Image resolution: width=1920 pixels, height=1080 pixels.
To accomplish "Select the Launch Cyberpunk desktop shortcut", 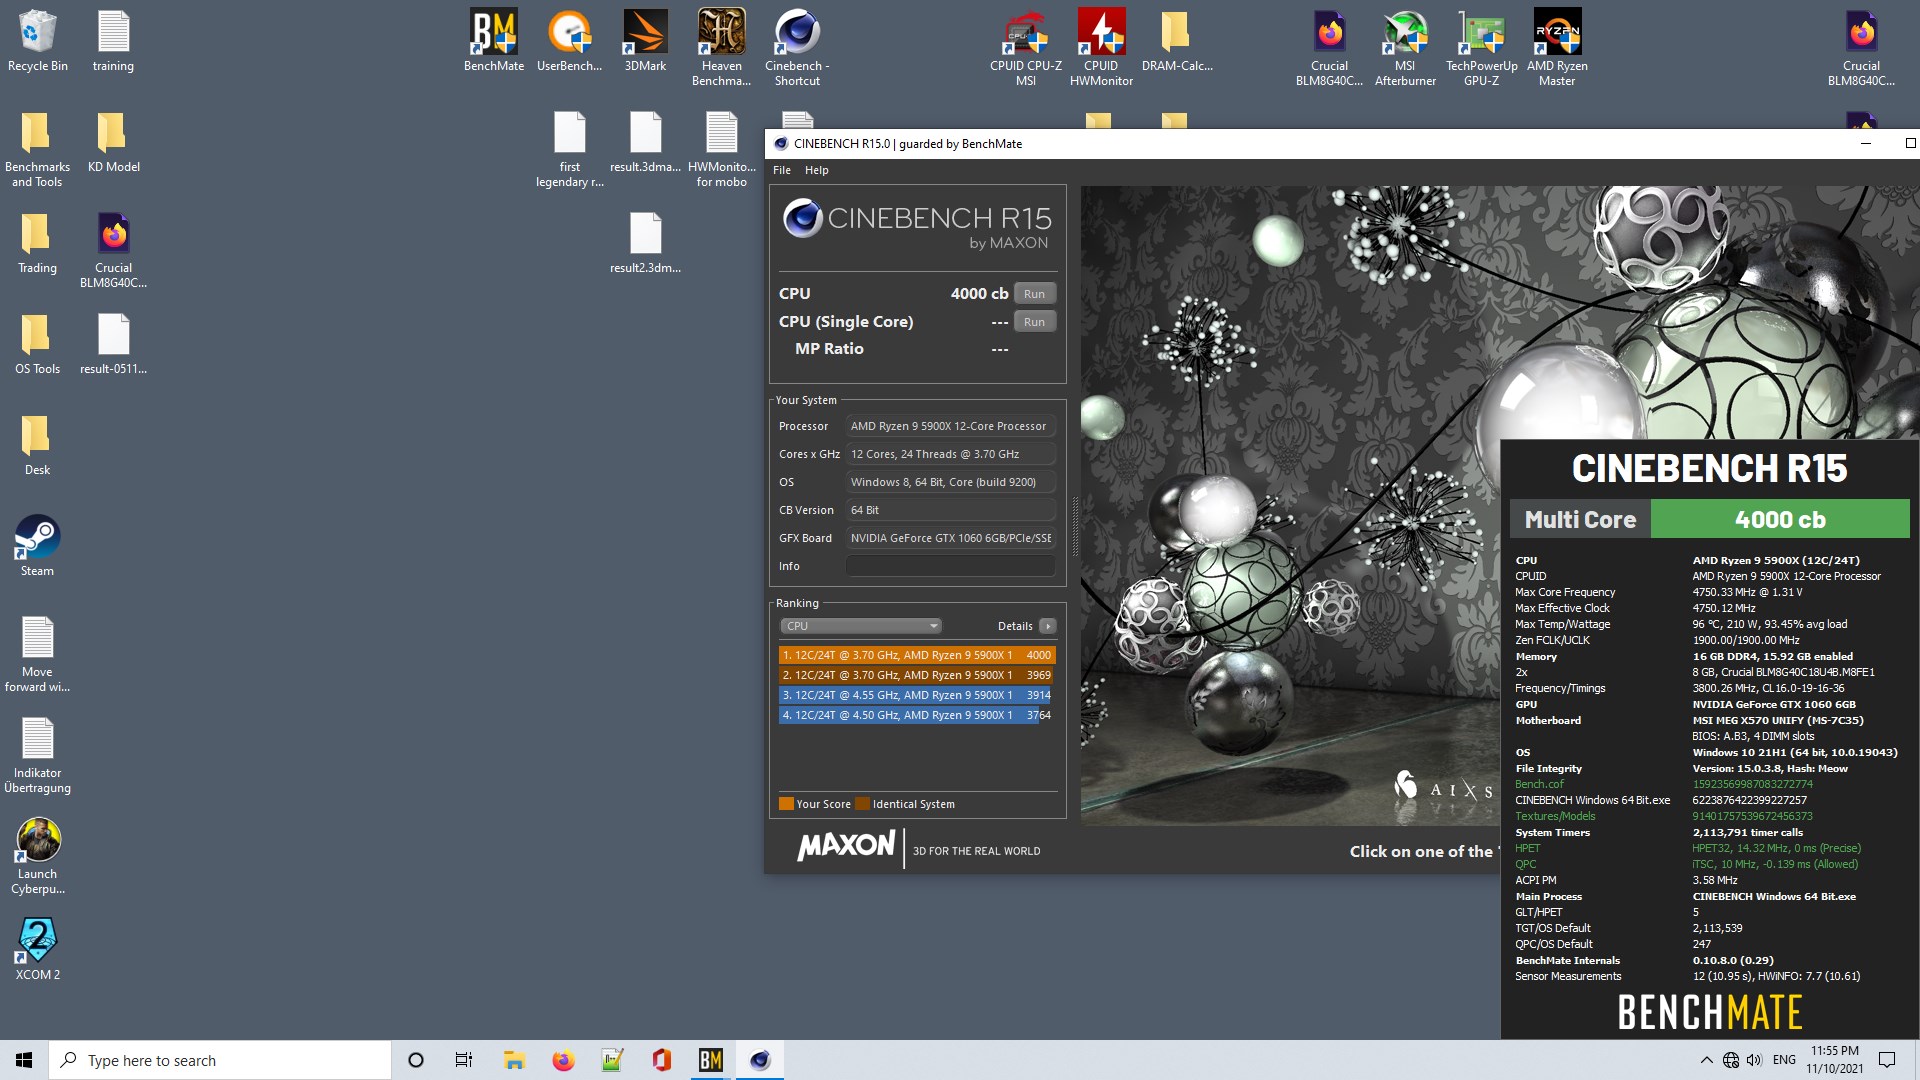I will pos(38,856).
